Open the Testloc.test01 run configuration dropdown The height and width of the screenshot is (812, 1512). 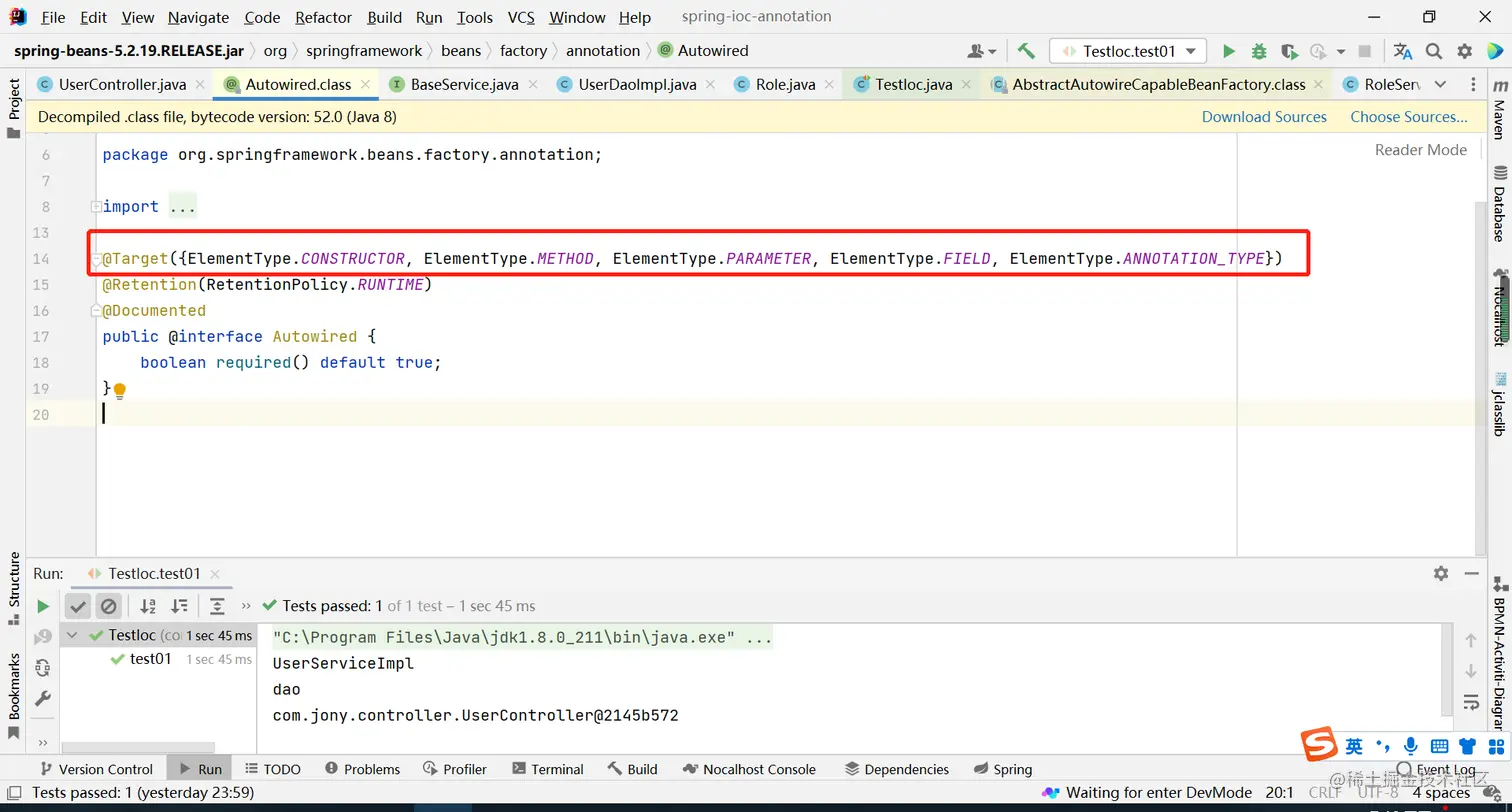pyautogui.click(x=1128, y=51)
